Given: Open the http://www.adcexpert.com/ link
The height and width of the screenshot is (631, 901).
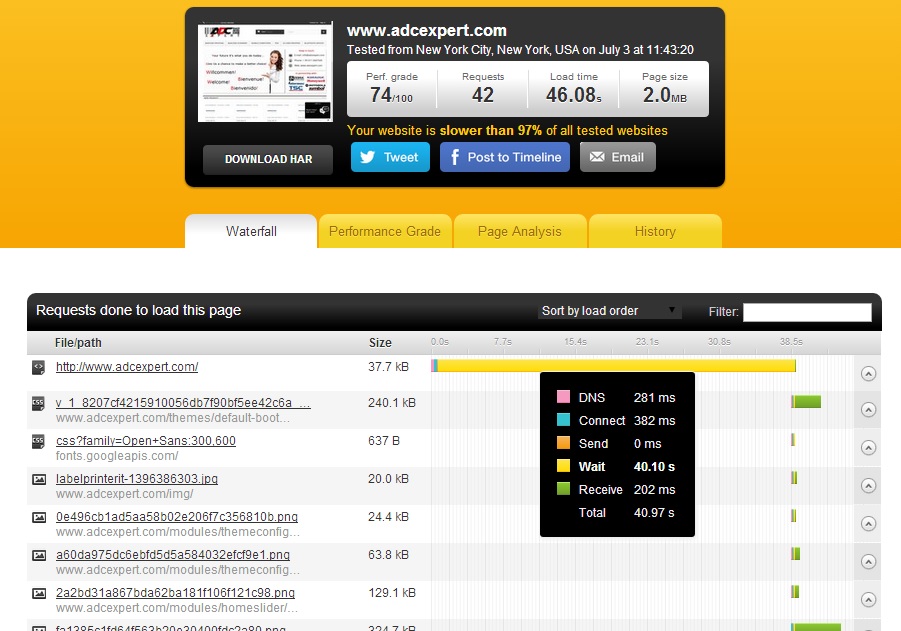Looking at the screenshot, I should tap(127, 367).
